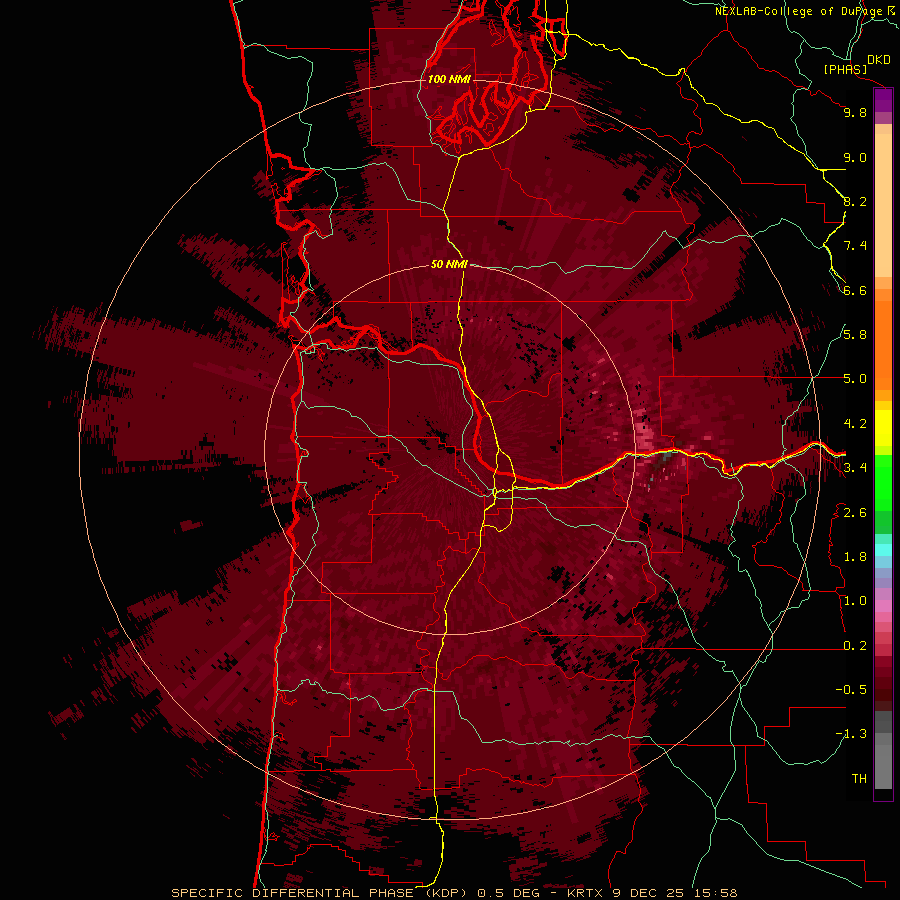The height and width of the screenshot is (900, 900).
Task: Click the 7.4 legend value
Action: pos(855,246)
